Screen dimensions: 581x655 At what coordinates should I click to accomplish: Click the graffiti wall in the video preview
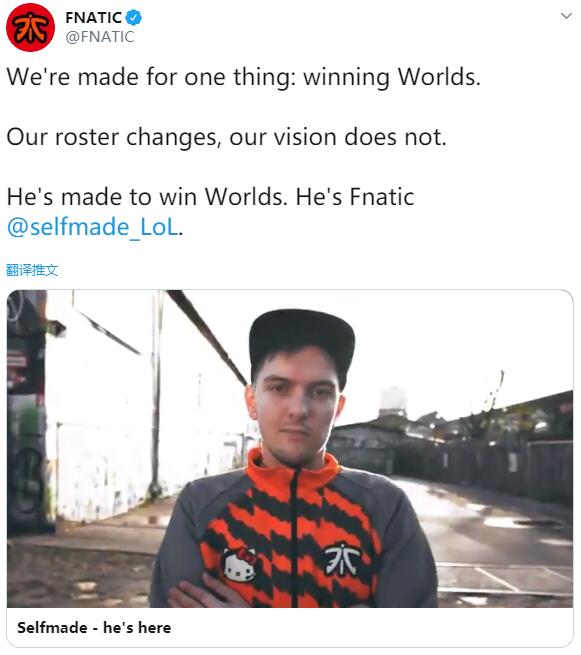[26, 411]
